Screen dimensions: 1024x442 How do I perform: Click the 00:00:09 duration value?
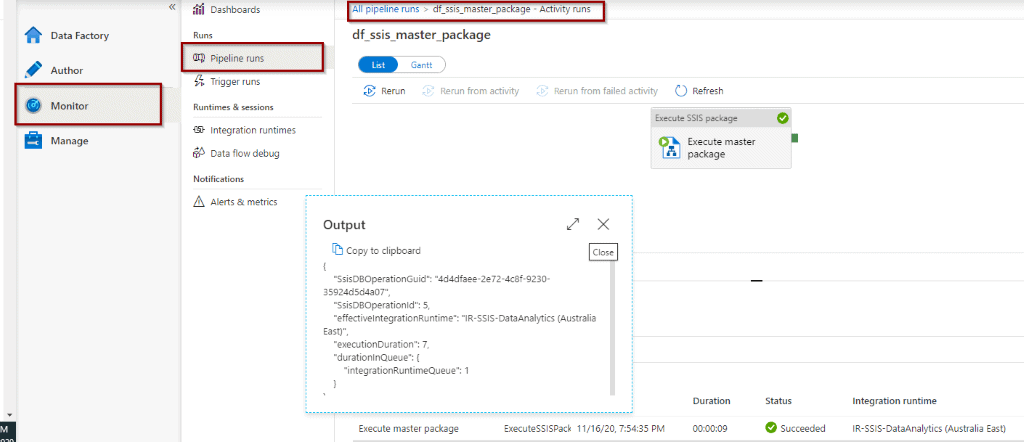click(x=710, y=428)
